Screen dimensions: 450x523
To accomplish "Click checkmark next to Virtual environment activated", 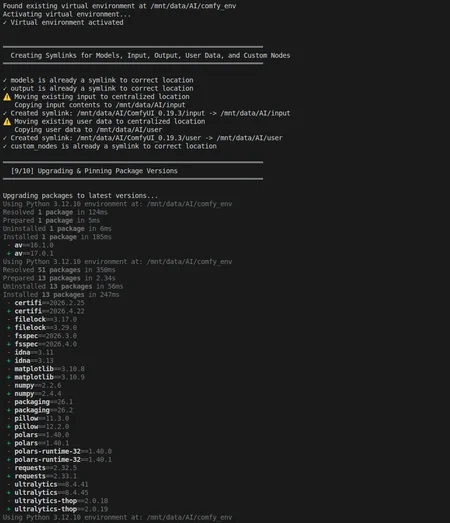I will tap(5, 23).
